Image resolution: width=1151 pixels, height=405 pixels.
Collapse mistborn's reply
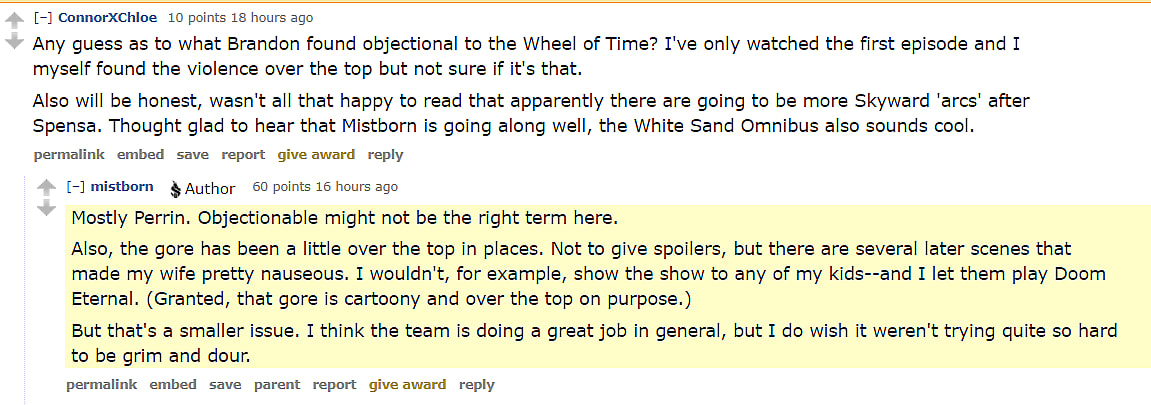[76, 187]
